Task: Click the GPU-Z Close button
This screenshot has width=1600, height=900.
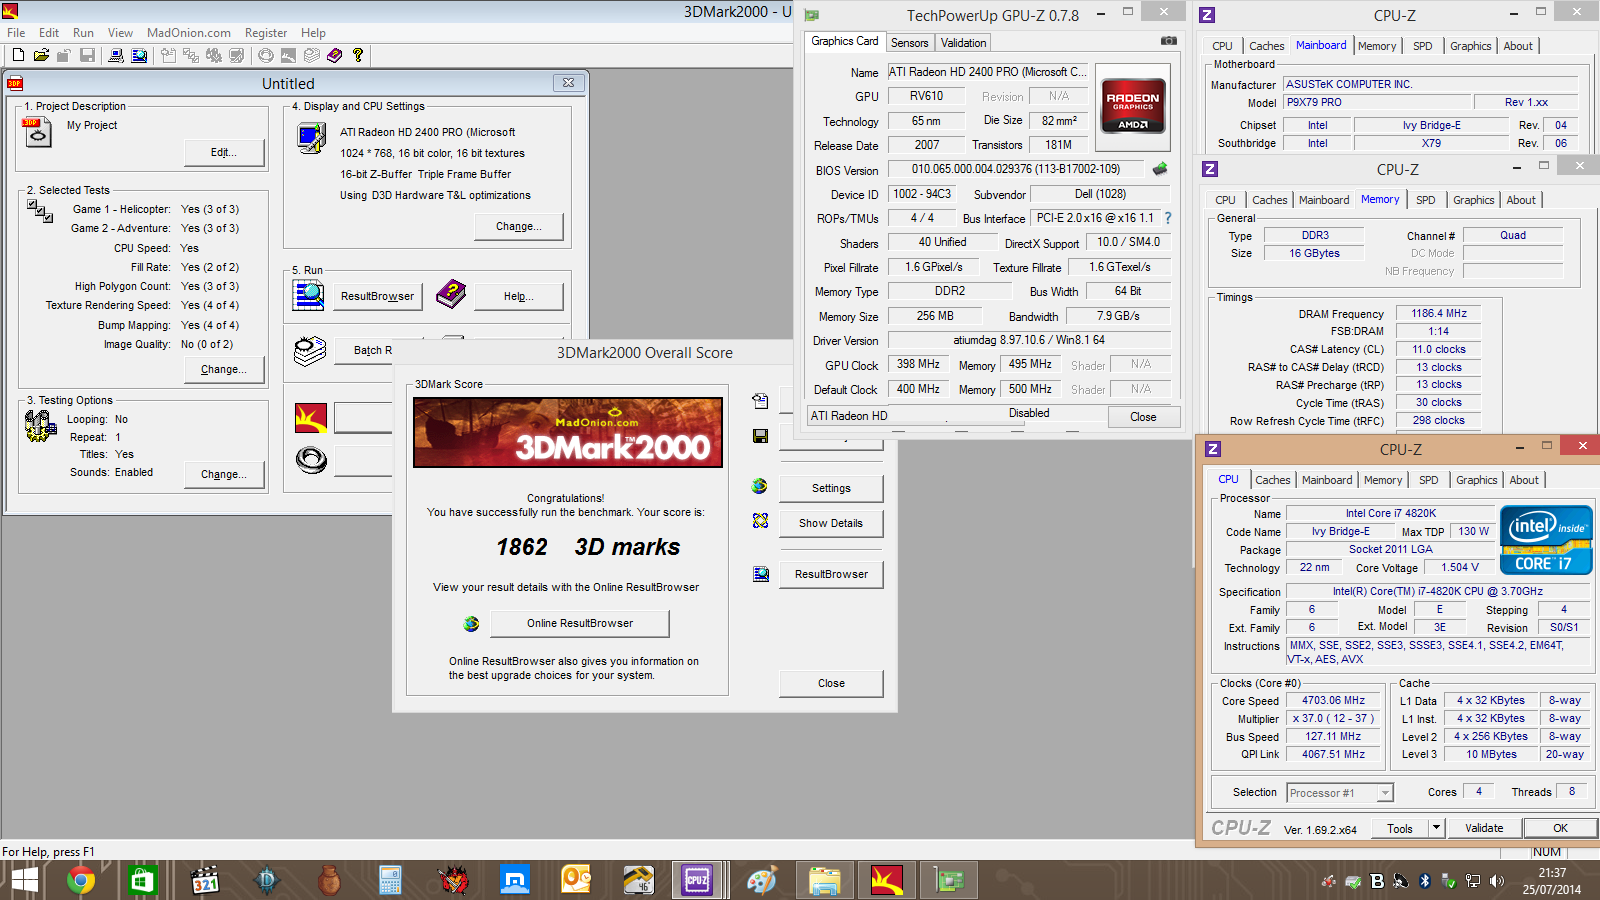Action: pyautogui.click(x=1143, y=417)
